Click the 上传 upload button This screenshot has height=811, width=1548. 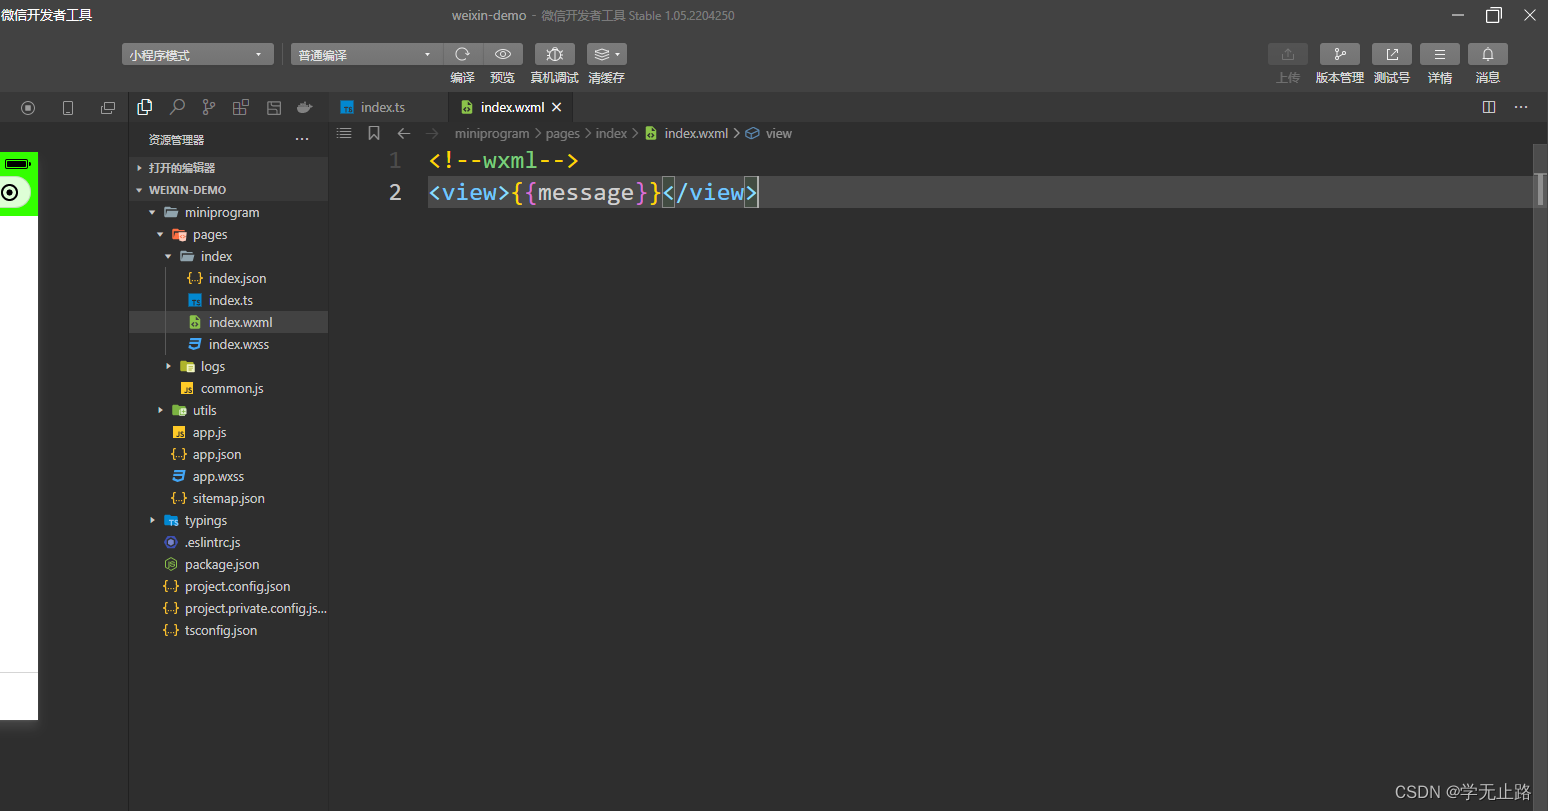point(1288,54)
